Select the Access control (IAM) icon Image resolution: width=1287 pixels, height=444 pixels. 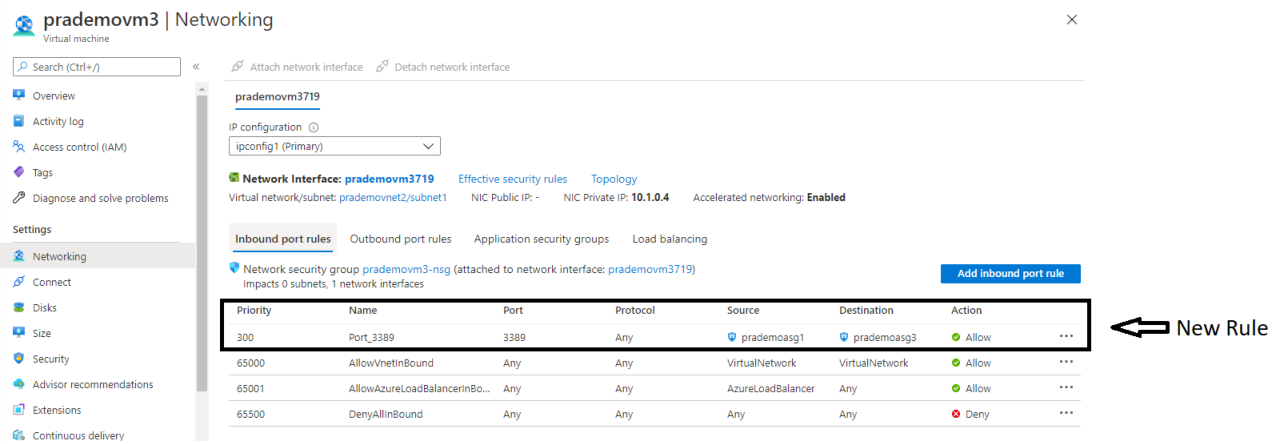point(19,147)
